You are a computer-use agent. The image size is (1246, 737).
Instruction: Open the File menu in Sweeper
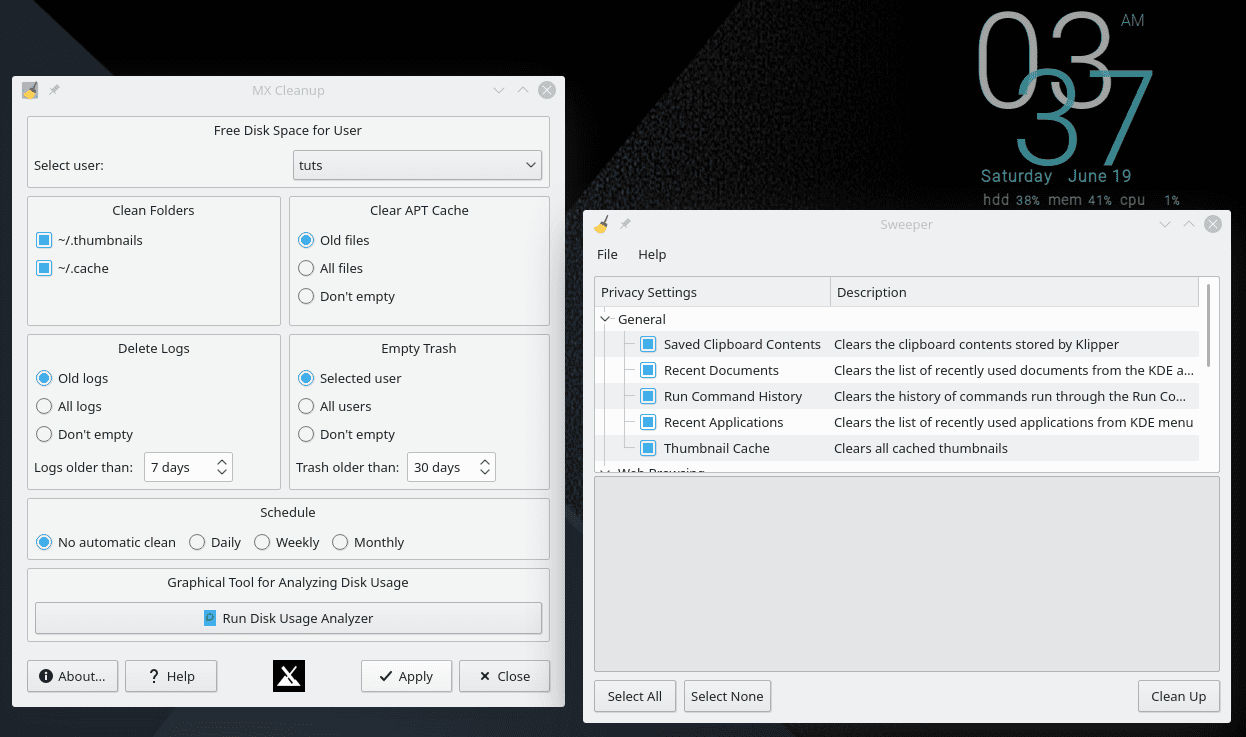pyautogui.click(x=607, y=254)
